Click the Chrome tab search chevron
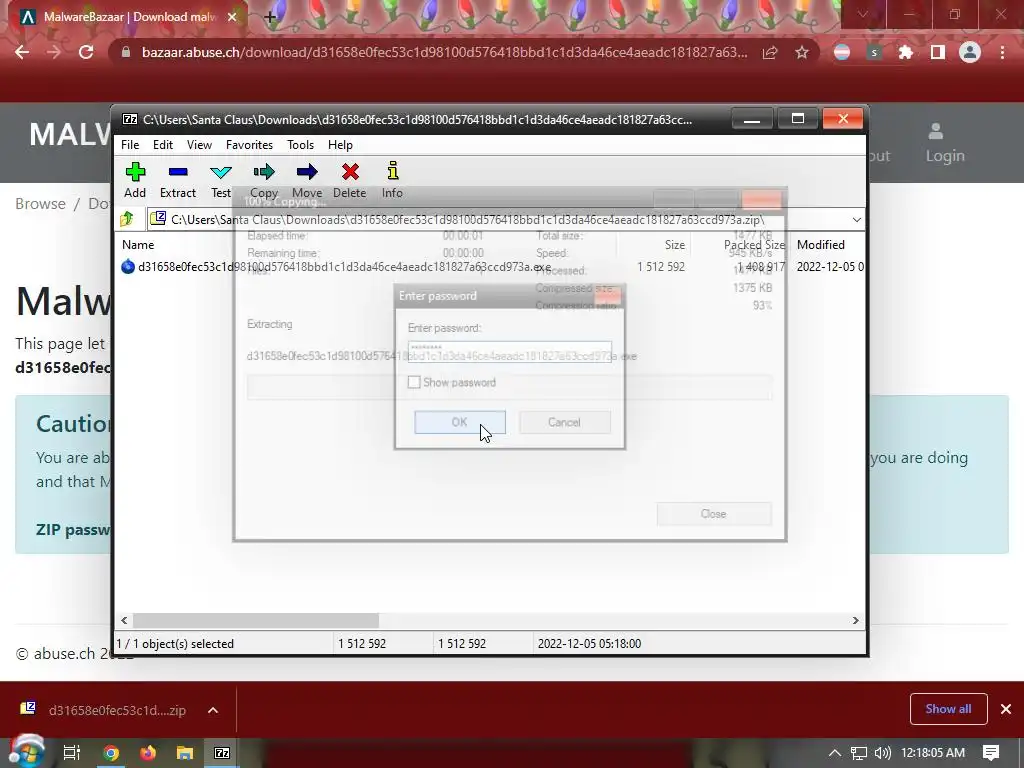1024x768 pixels. pyautogui.click(x=863, y=14)
